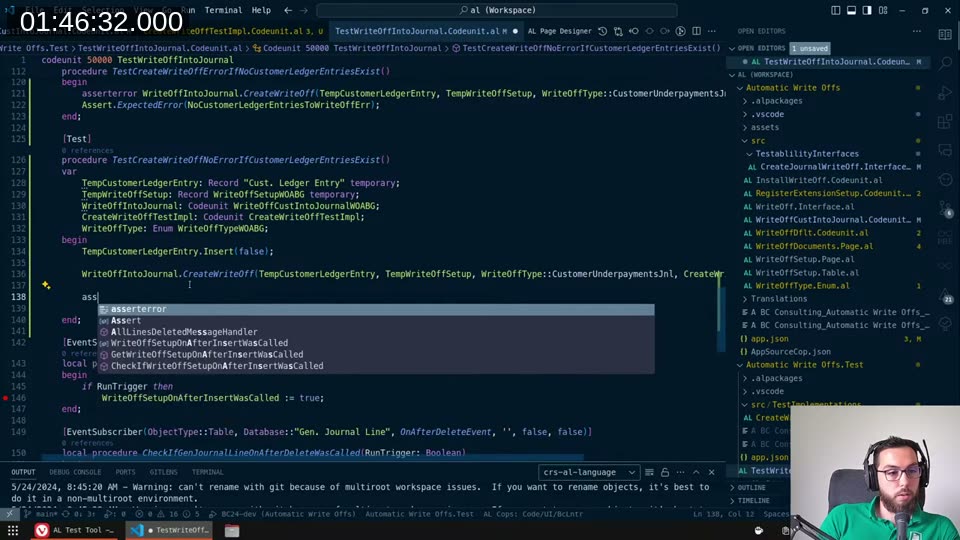Viewport: 960px width, 540px height.
Task: Open the file history clock icon
Action: pos(602,31)
